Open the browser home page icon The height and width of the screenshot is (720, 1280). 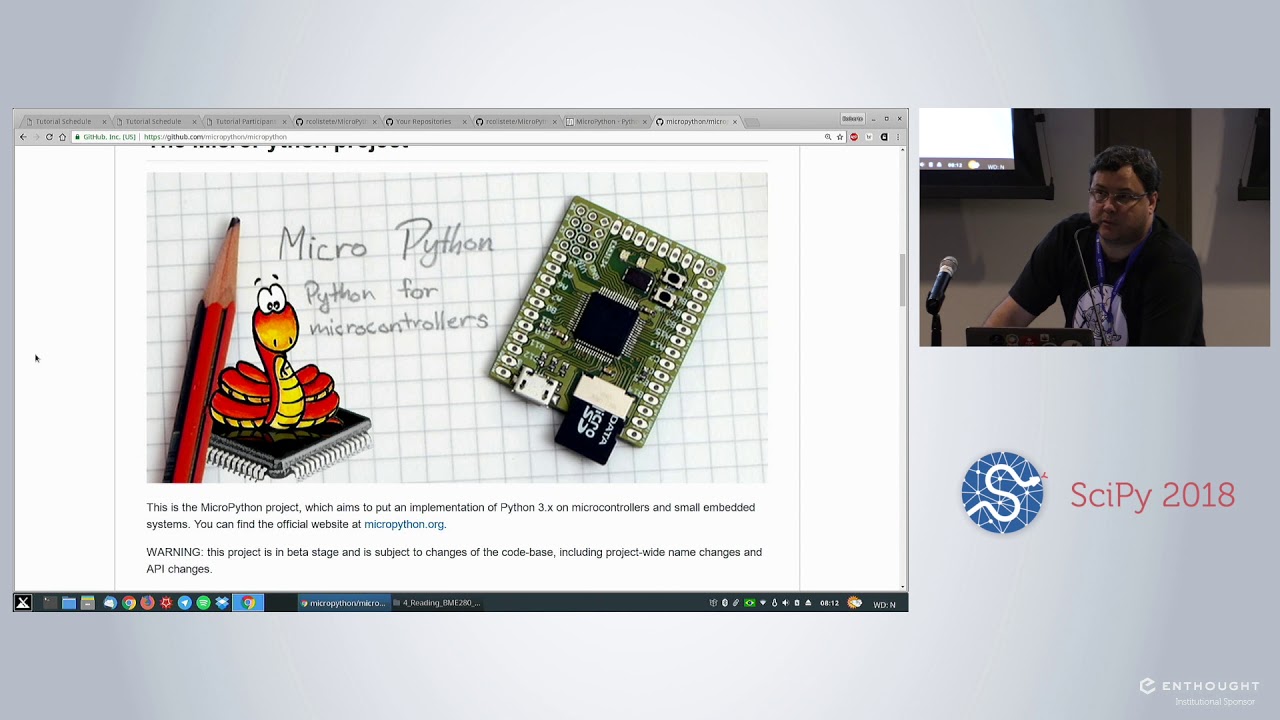coord(62,137)
